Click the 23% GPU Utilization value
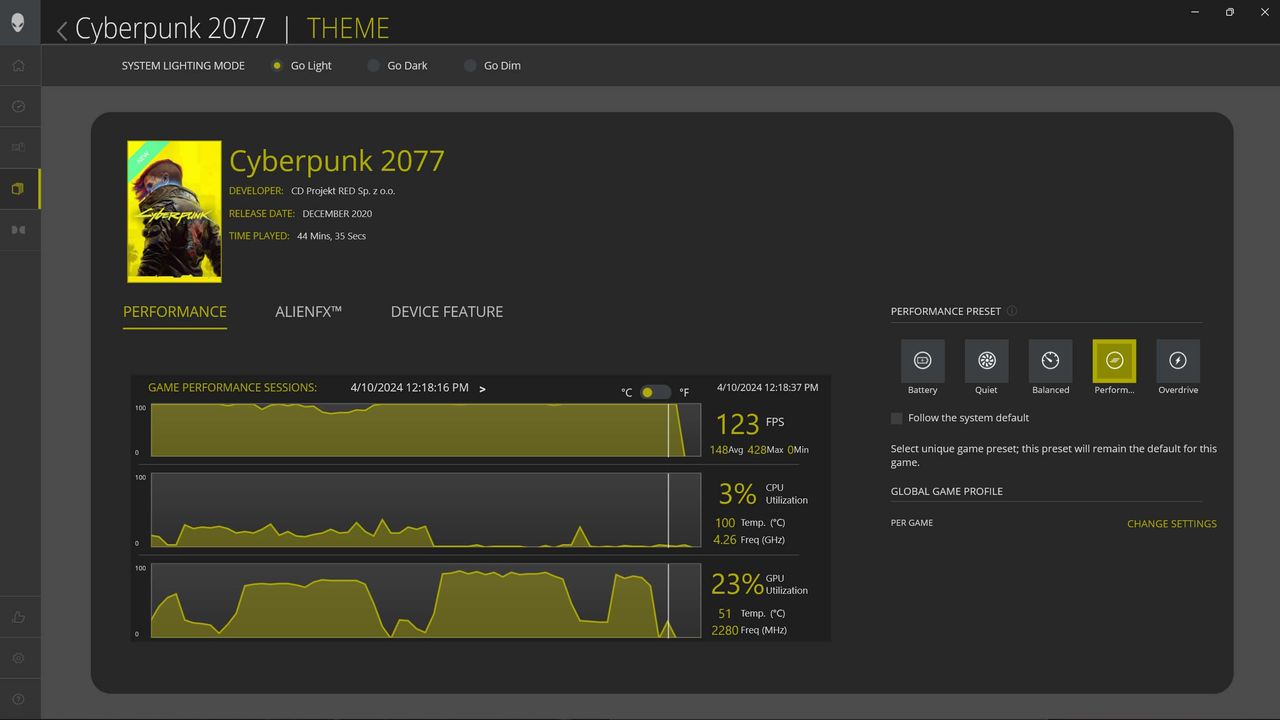The width and height of the screenshot is (1280, 720). 737,583
